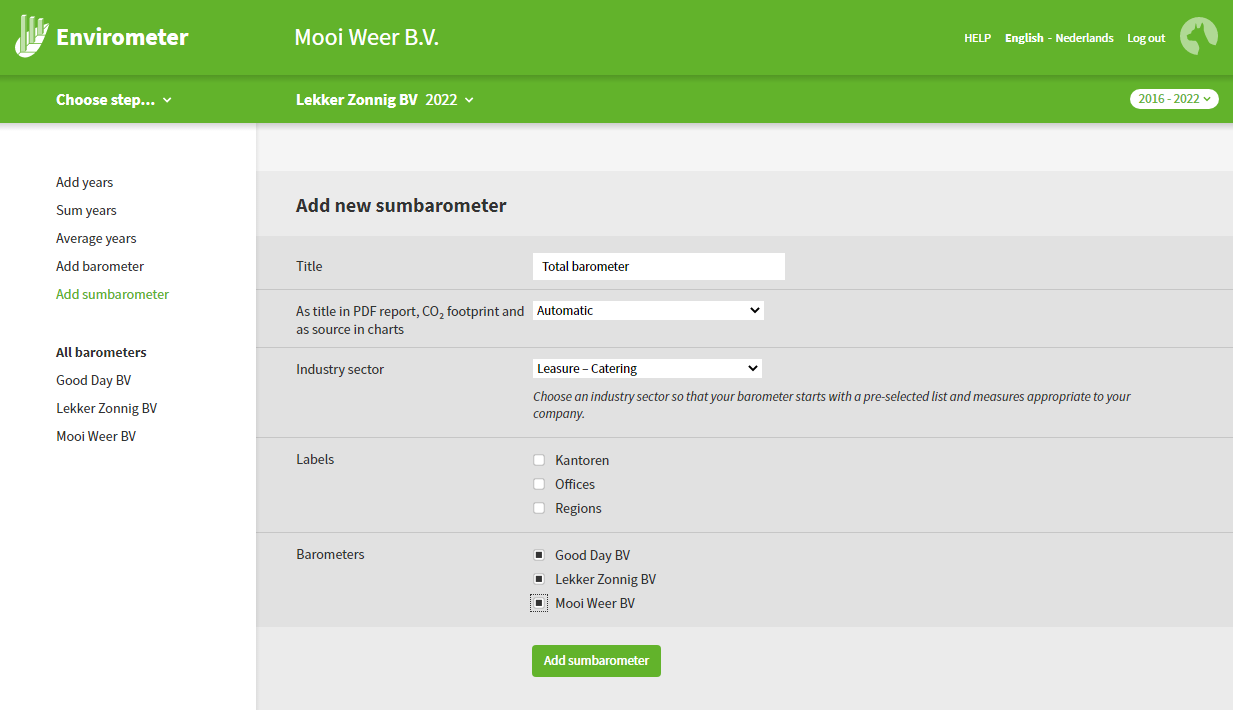
Task: Select Average years in sidebar menu
Action: point(96,238)
